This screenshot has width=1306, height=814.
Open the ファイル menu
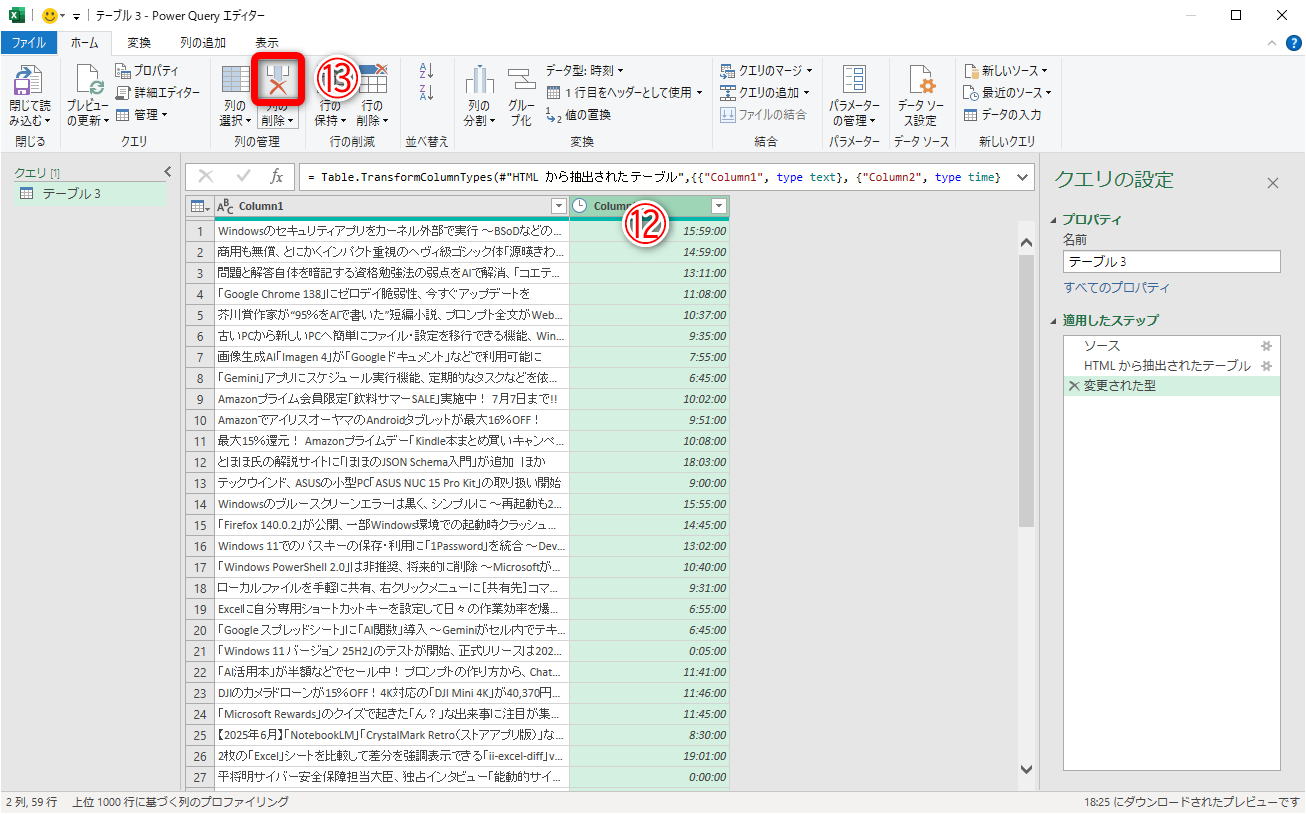30,42
